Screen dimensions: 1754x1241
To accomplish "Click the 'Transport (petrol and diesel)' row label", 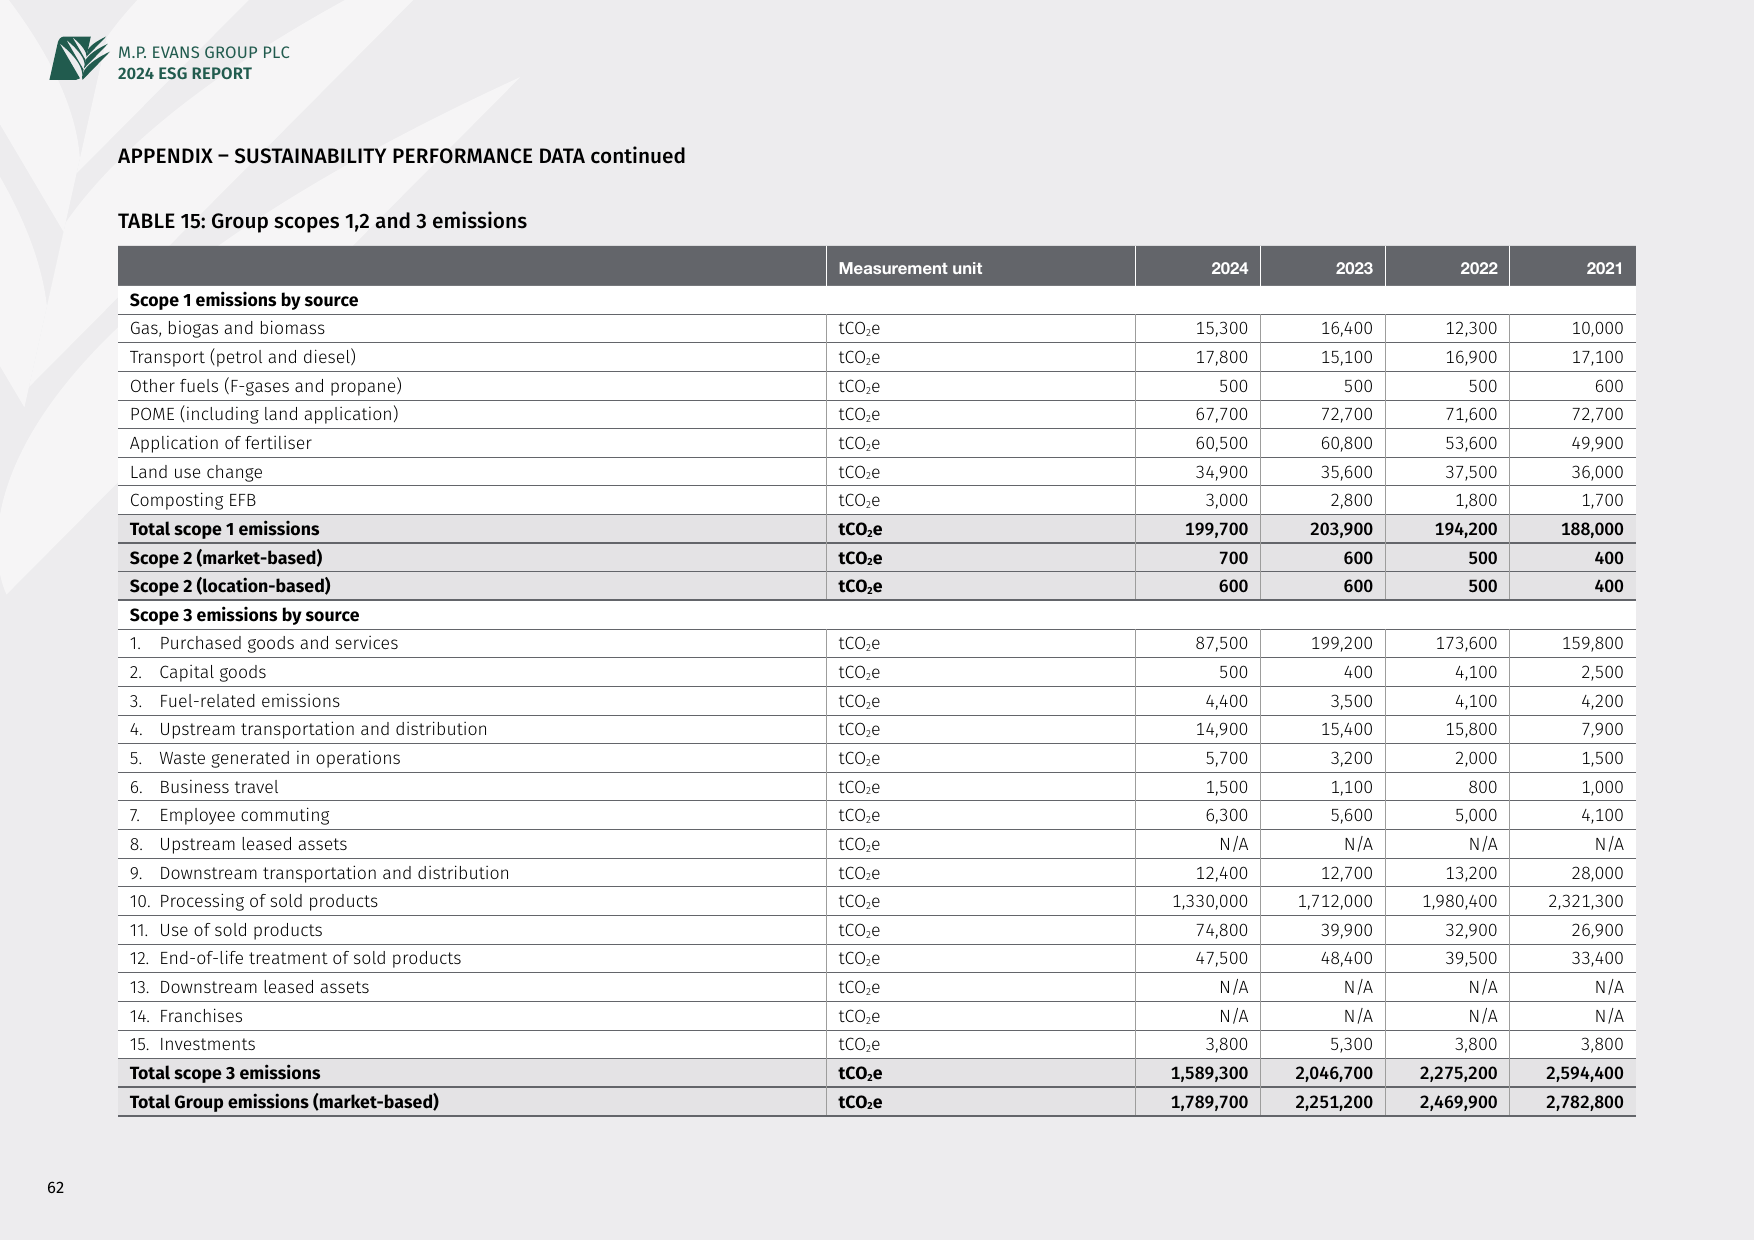I will [x=243, y=357].
